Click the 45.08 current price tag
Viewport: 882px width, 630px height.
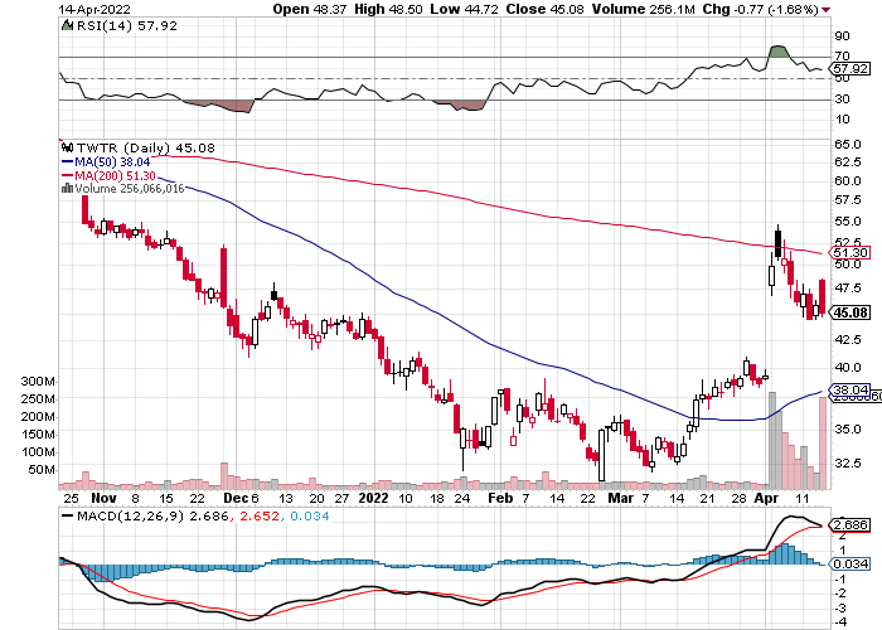point(850,312)
